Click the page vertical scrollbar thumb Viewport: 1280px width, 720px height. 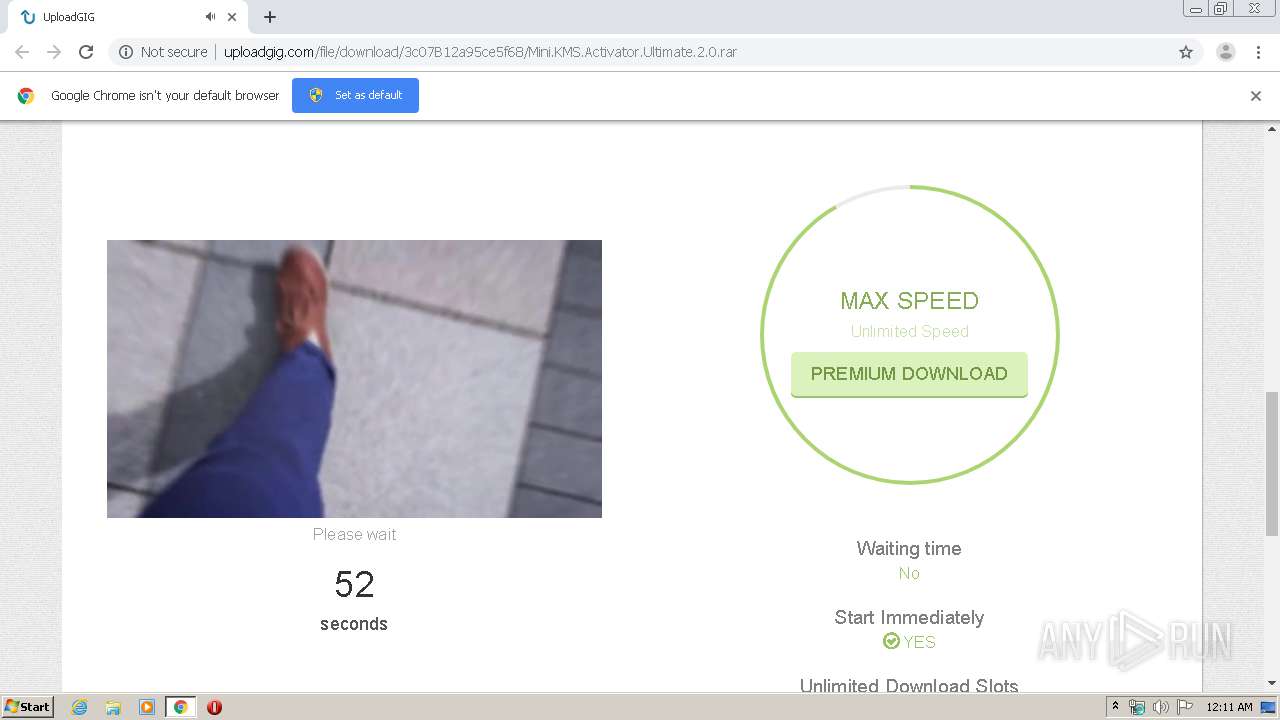(1272, 464)
